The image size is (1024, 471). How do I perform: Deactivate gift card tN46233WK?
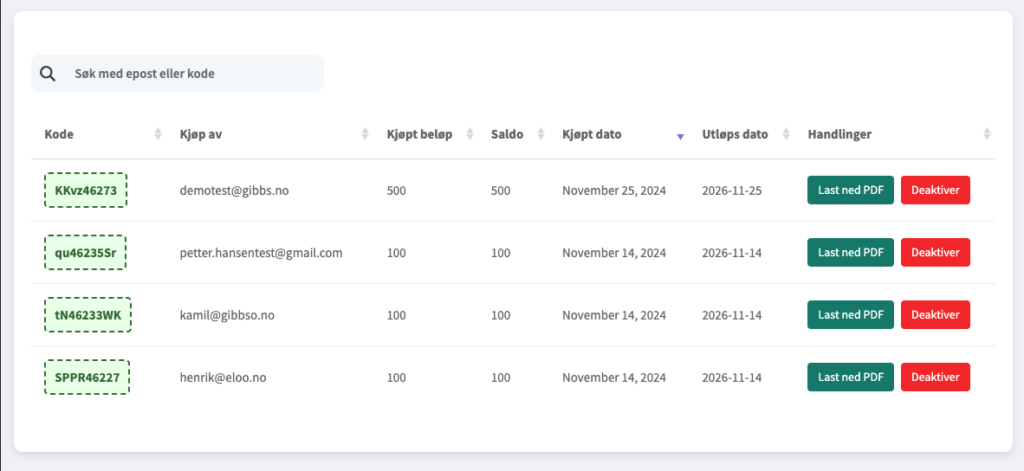pyautogui.click(x=935, y=315)
